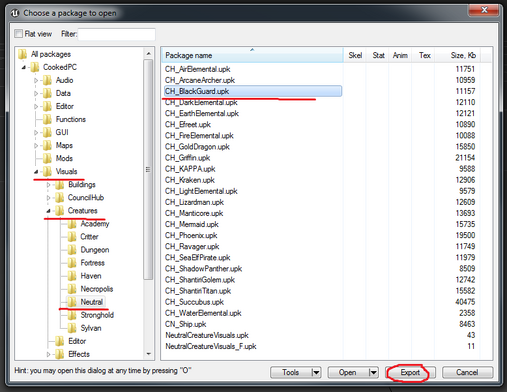Expand the Effects folder node

[49, 354]
